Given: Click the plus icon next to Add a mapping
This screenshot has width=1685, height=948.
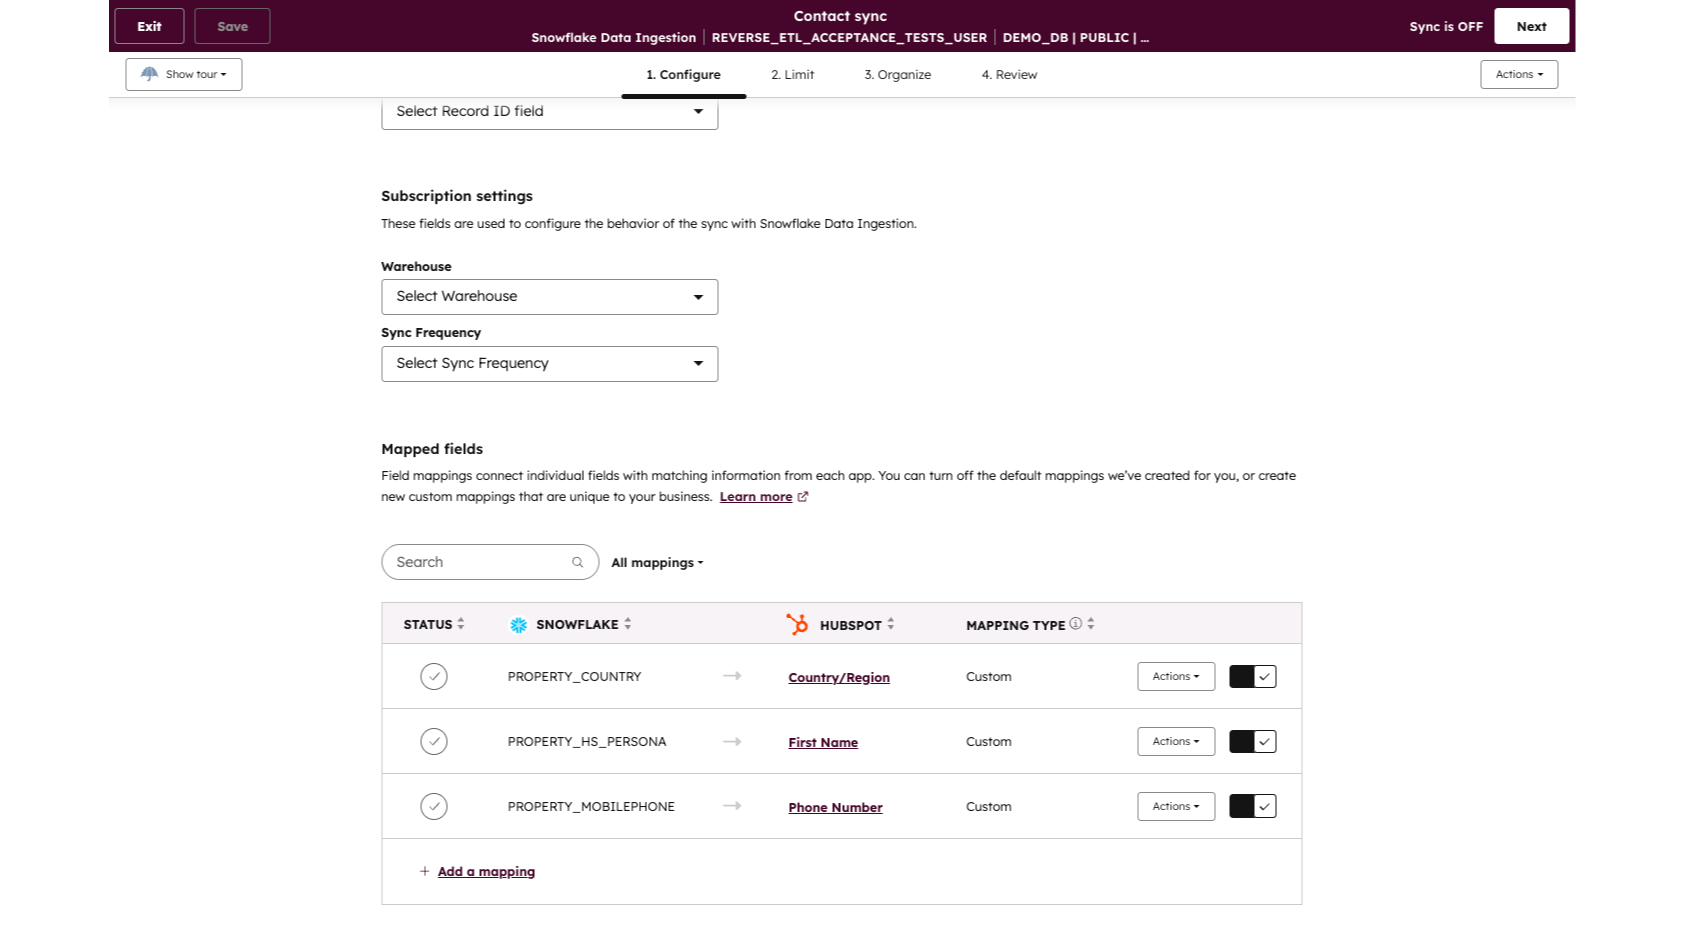Looking at the screenshot, I should pos(424,871).
